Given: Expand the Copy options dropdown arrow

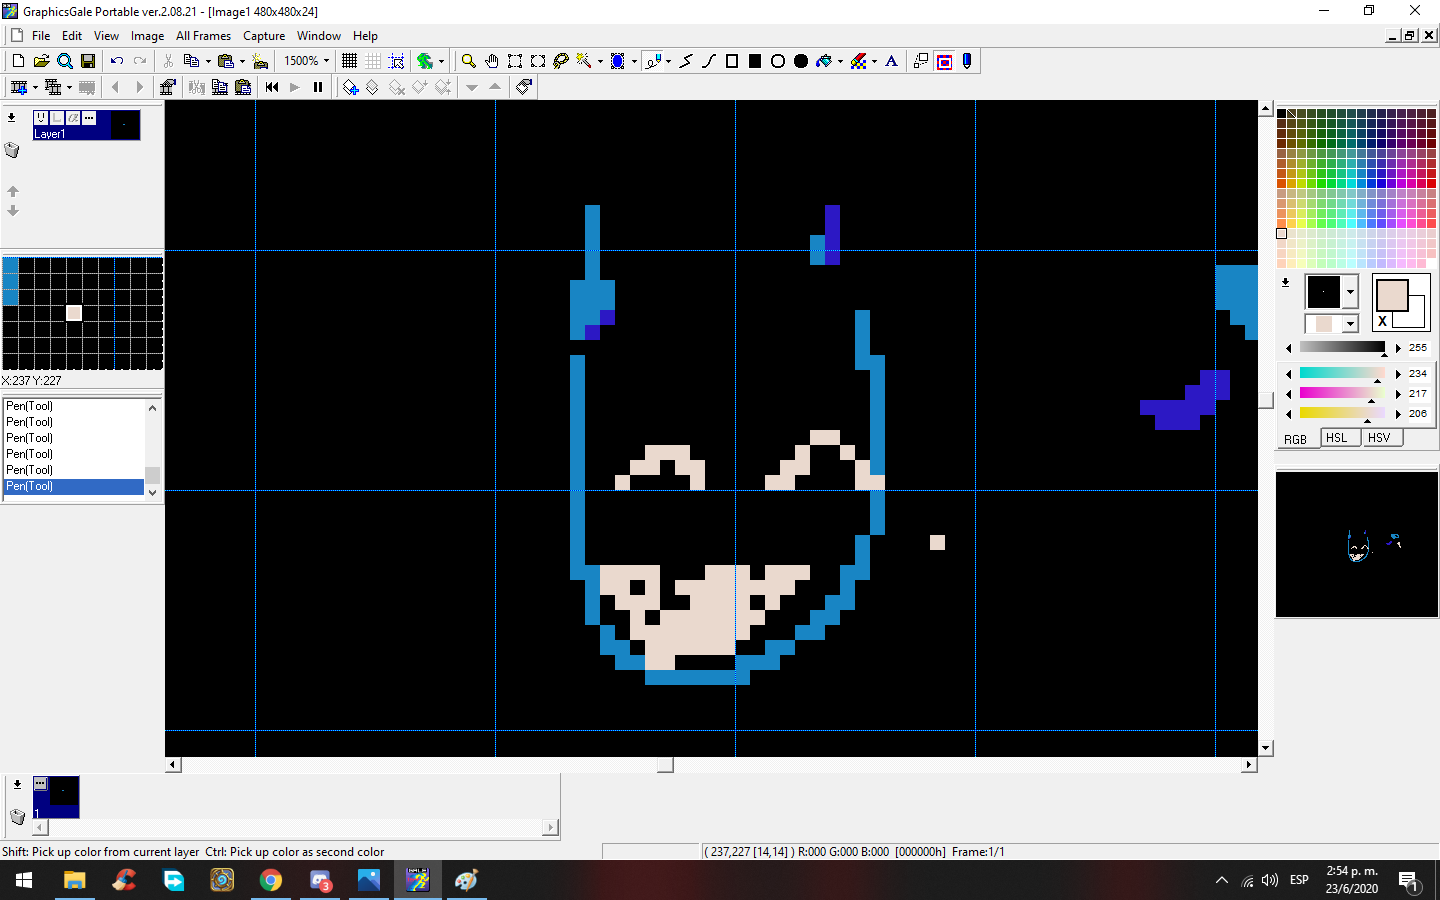Looking at the screenshot, I should (208, 61).
